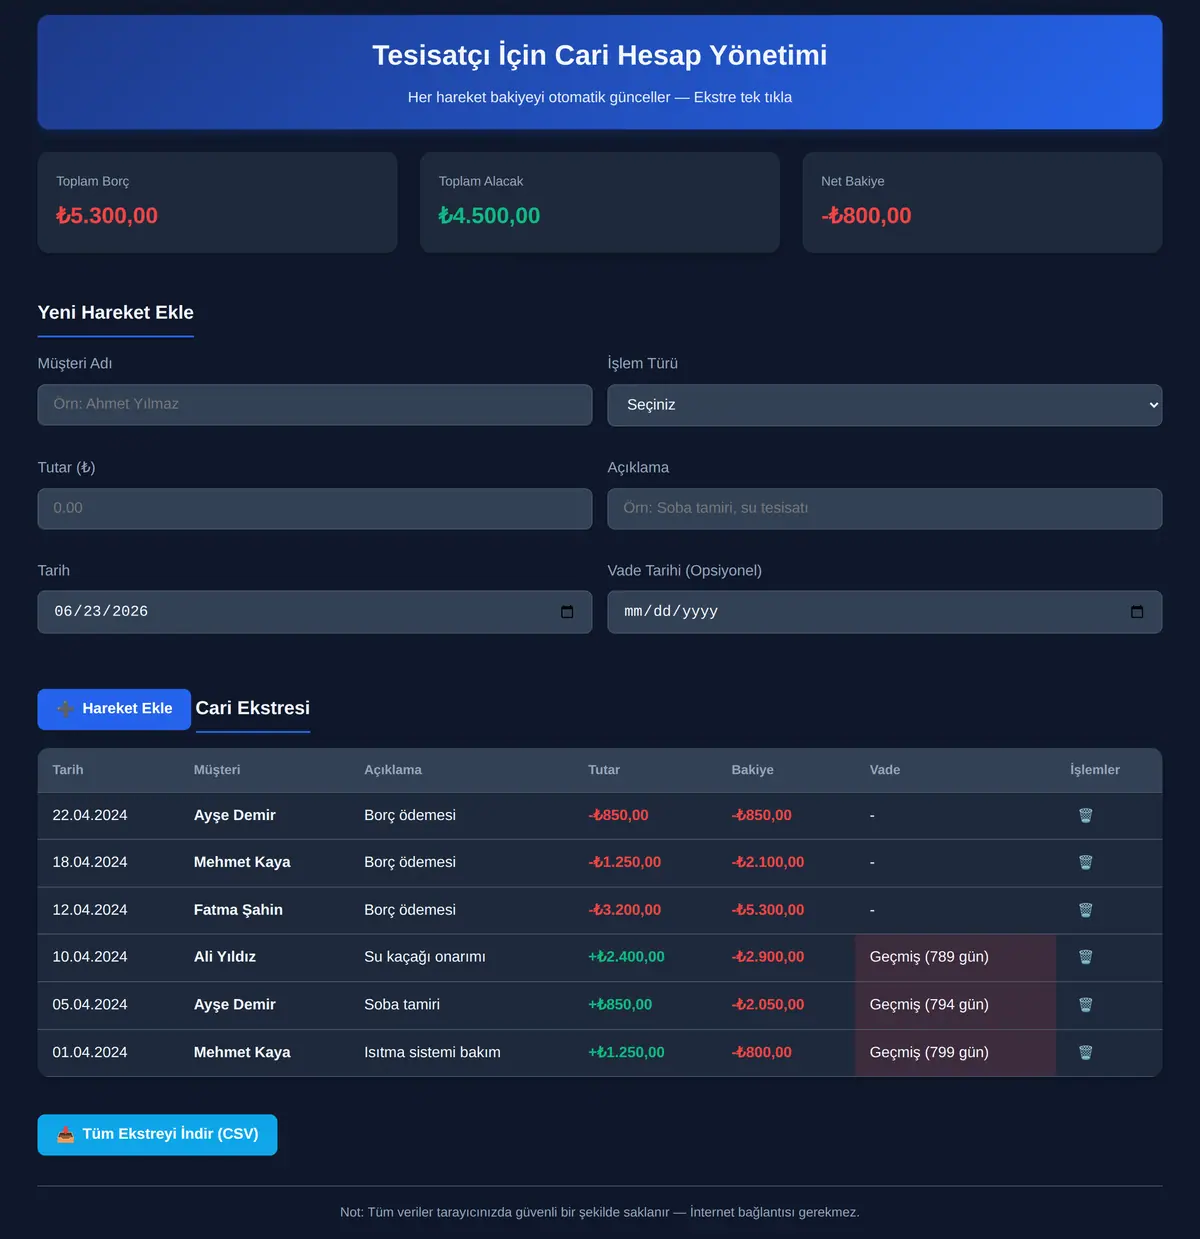Image resolution: width=1200 pixels, height=1239 pixels.
Task: Trash the Isıtma sistemi bakım row
Action: 1085,1053
